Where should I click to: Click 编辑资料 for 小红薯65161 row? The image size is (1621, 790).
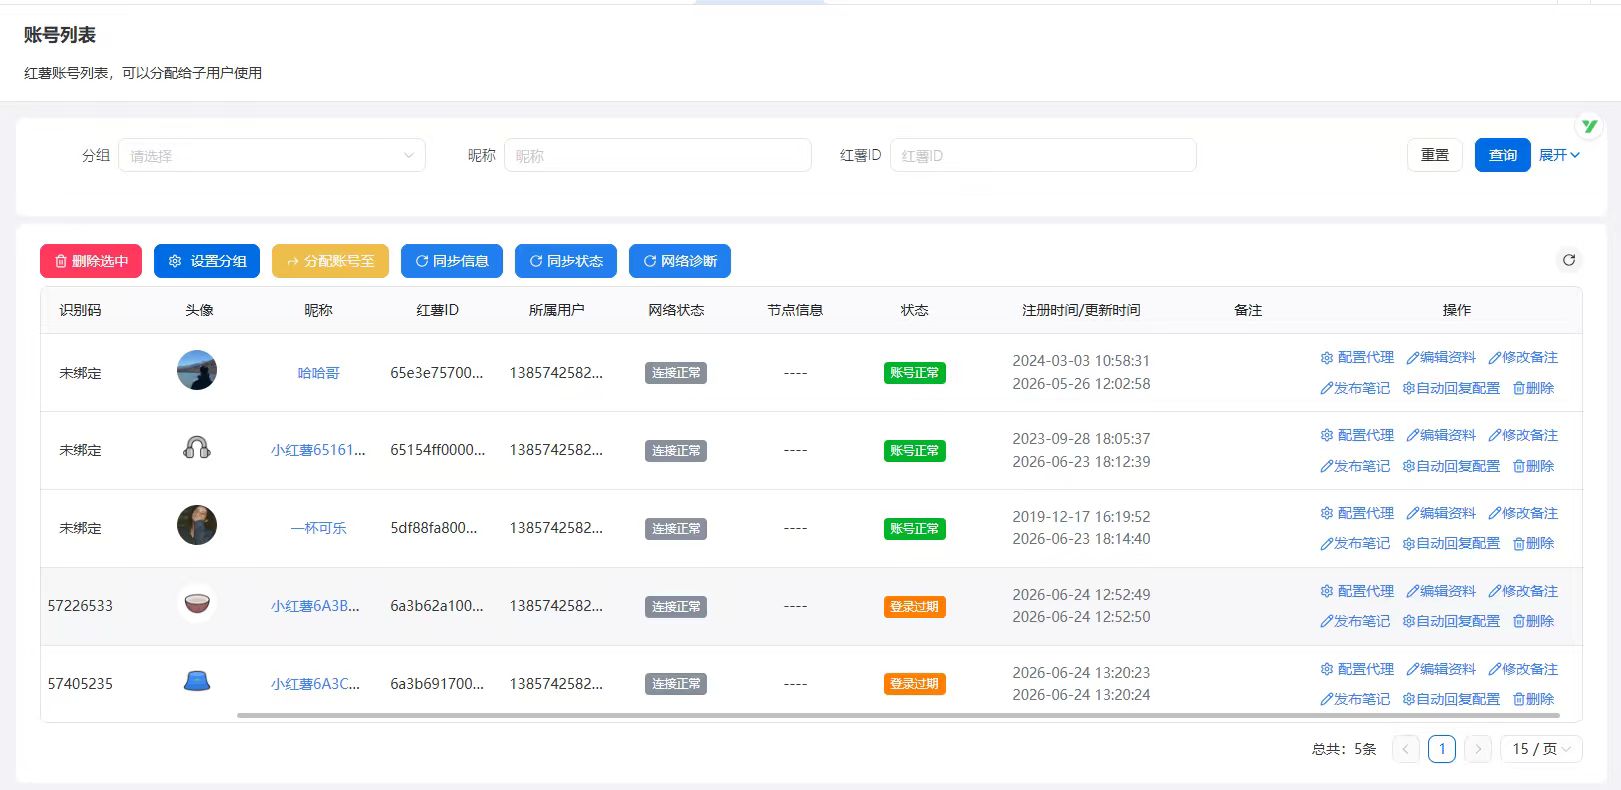pyautogui.click(x=1441, y=435)
